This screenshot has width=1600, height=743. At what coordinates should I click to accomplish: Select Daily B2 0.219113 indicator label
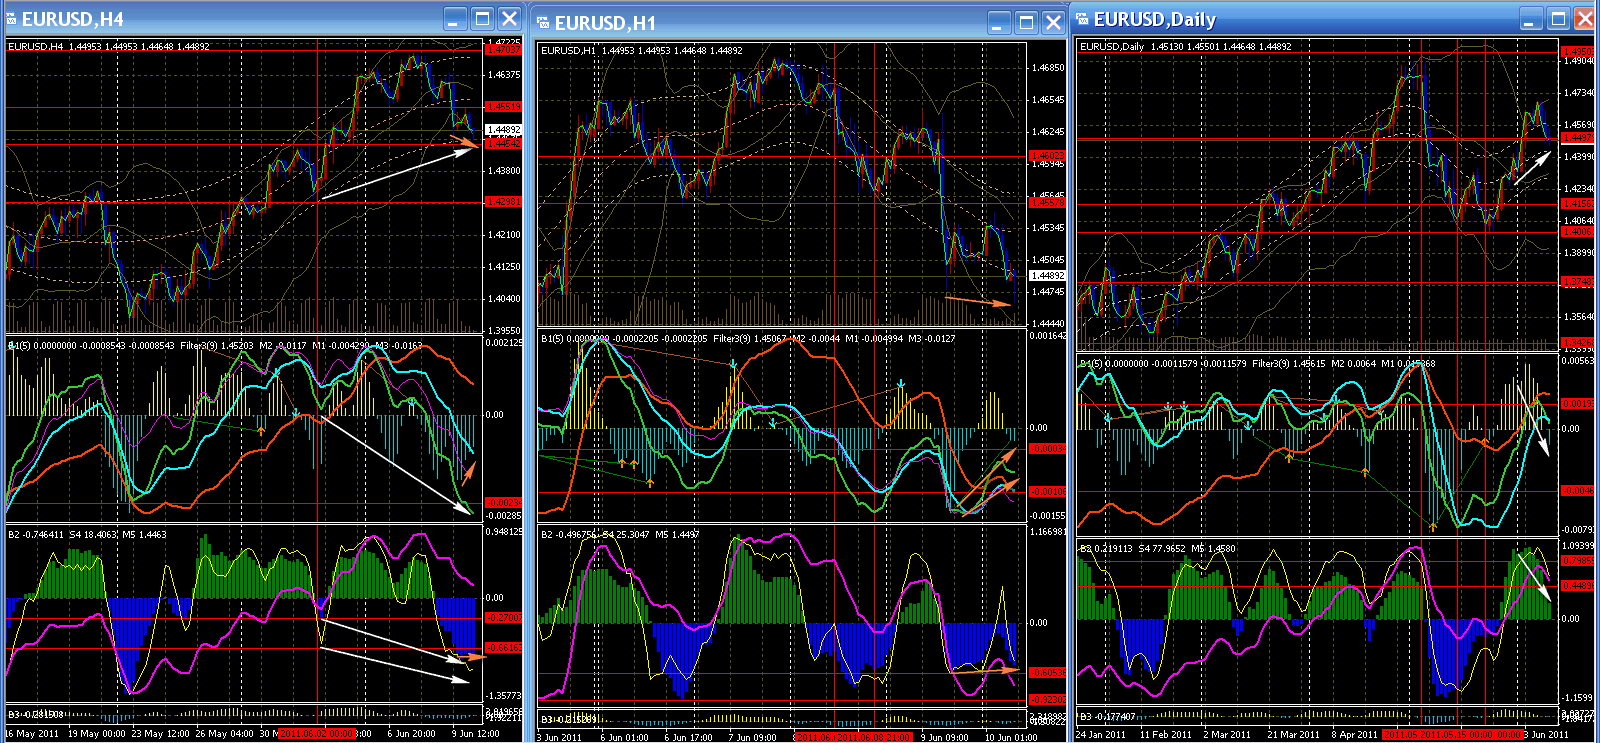click(1158, 549)
